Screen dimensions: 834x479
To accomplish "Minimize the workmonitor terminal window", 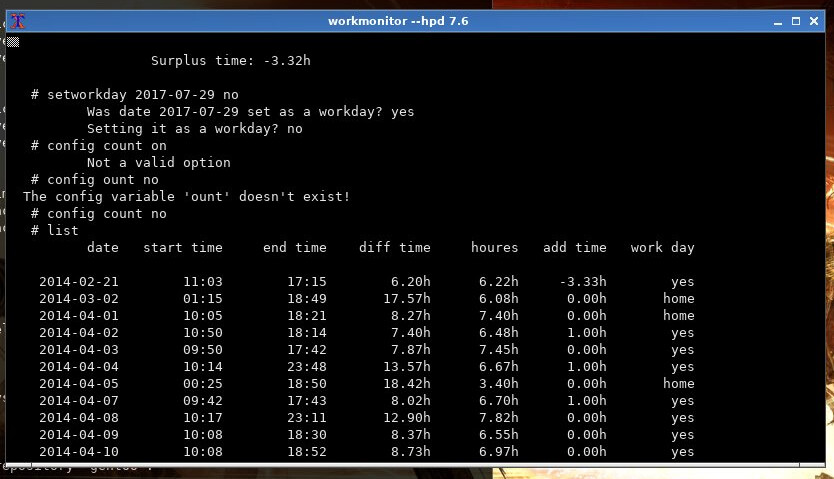I will [776, 21].
